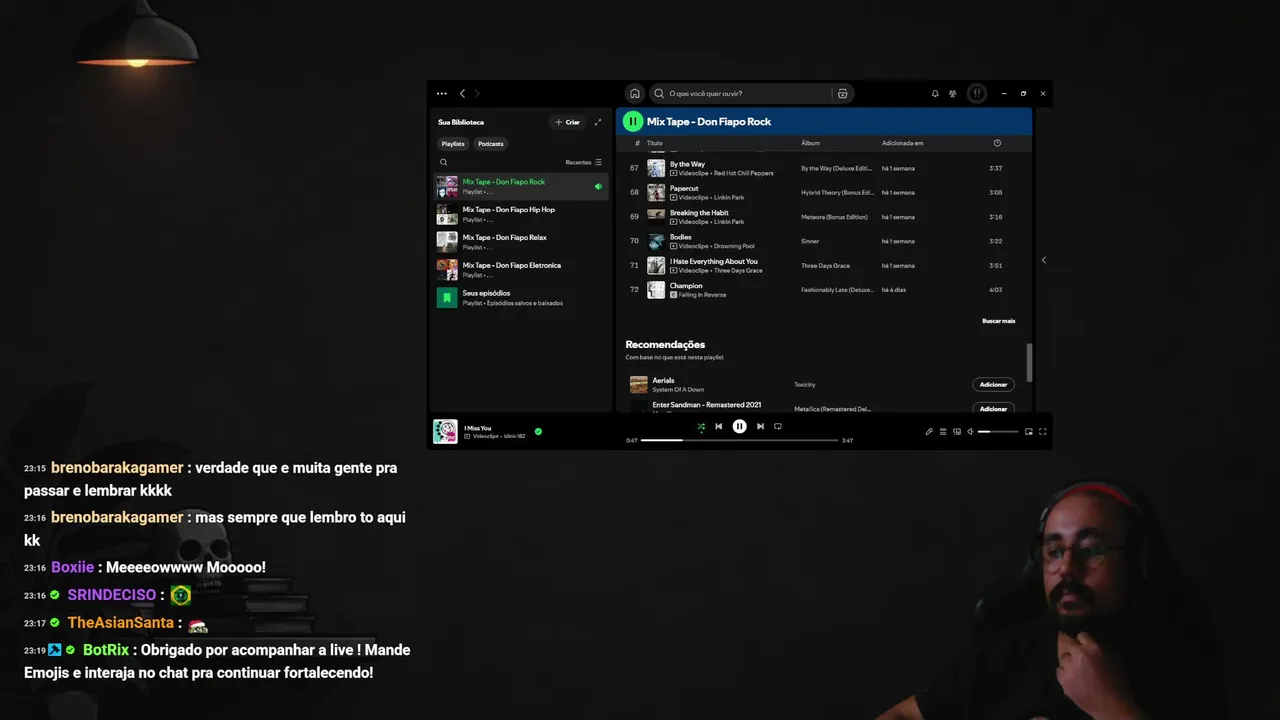Open the Three Days Grace album link
The image size is (1280, 720).
tap(825, 266)
